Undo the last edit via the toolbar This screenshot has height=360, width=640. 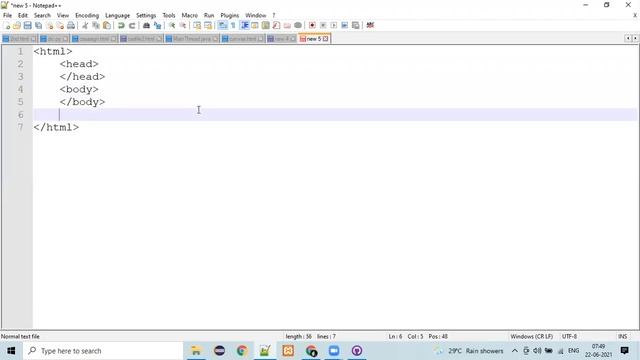(121, 25)
